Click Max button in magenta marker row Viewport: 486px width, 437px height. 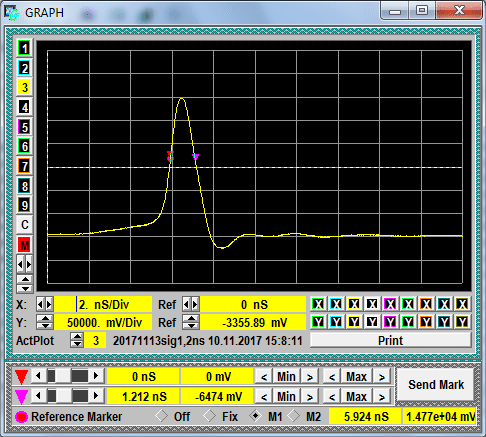(356, 397)
